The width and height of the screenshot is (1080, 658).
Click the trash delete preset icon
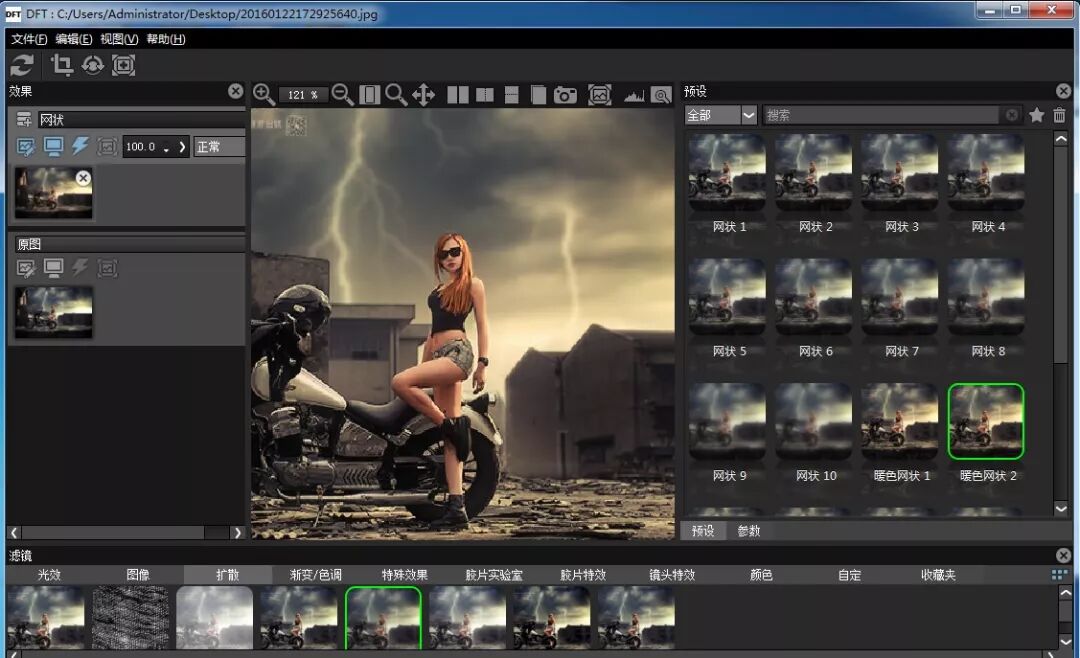click(x=1060, y=115)
